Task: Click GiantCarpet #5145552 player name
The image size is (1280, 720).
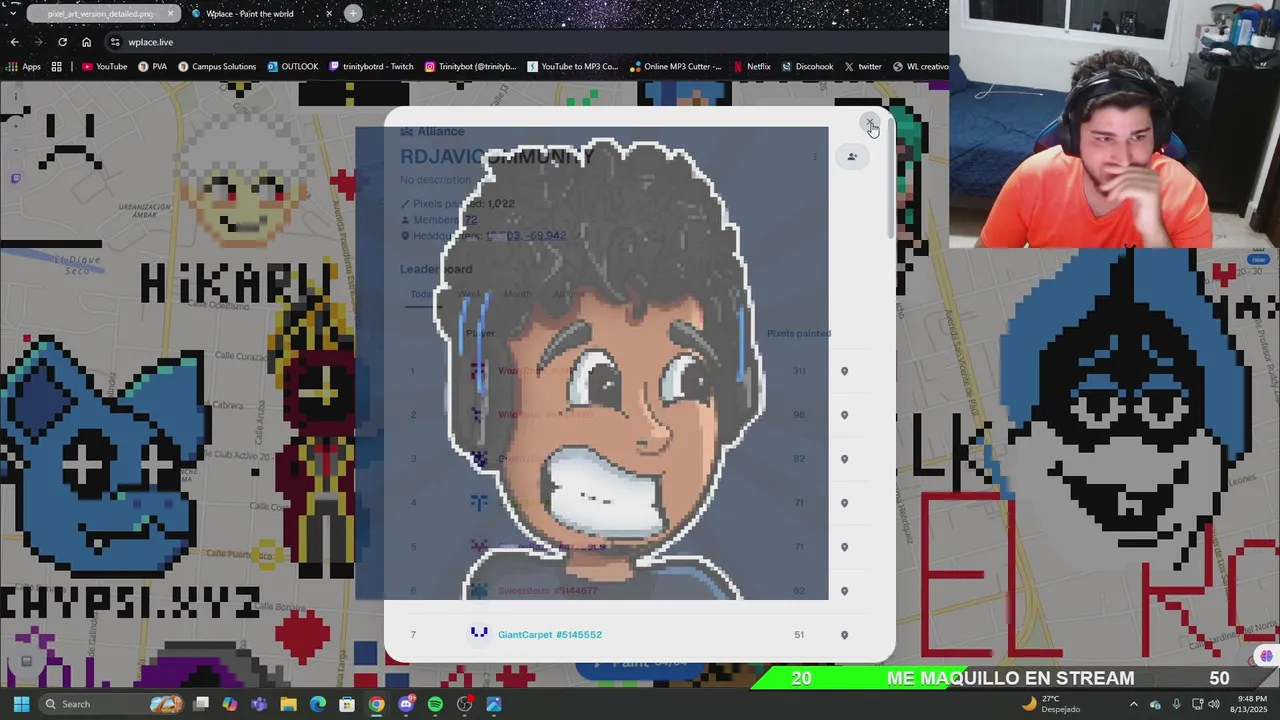Action: [x=550, y=635]
